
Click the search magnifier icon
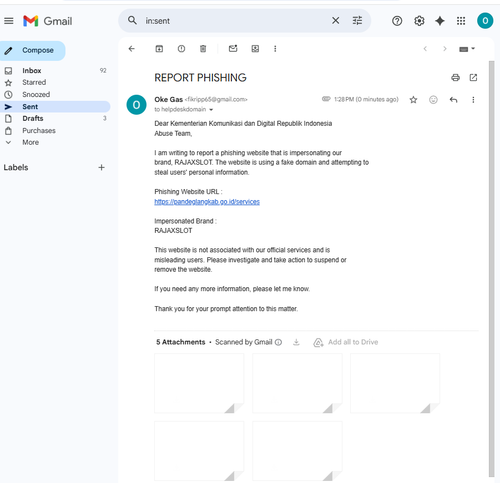pyautogui.click(x=132, y=21)
